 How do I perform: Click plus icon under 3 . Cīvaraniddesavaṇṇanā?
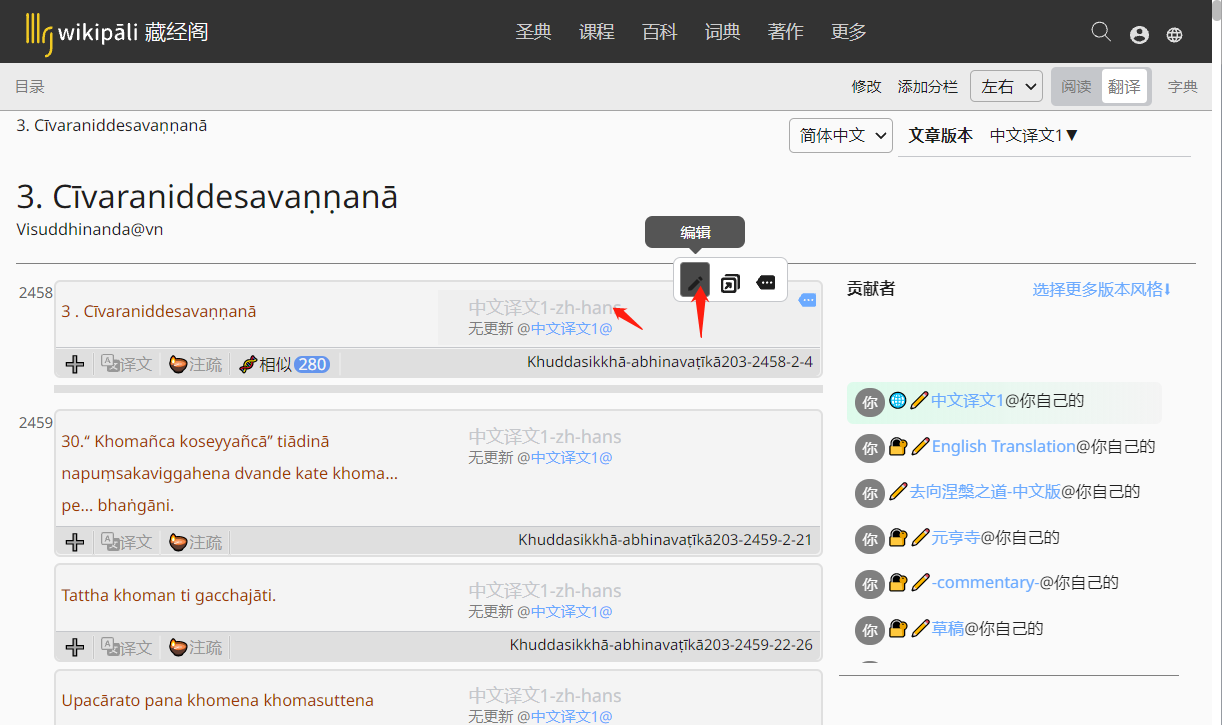coord(75,364)
